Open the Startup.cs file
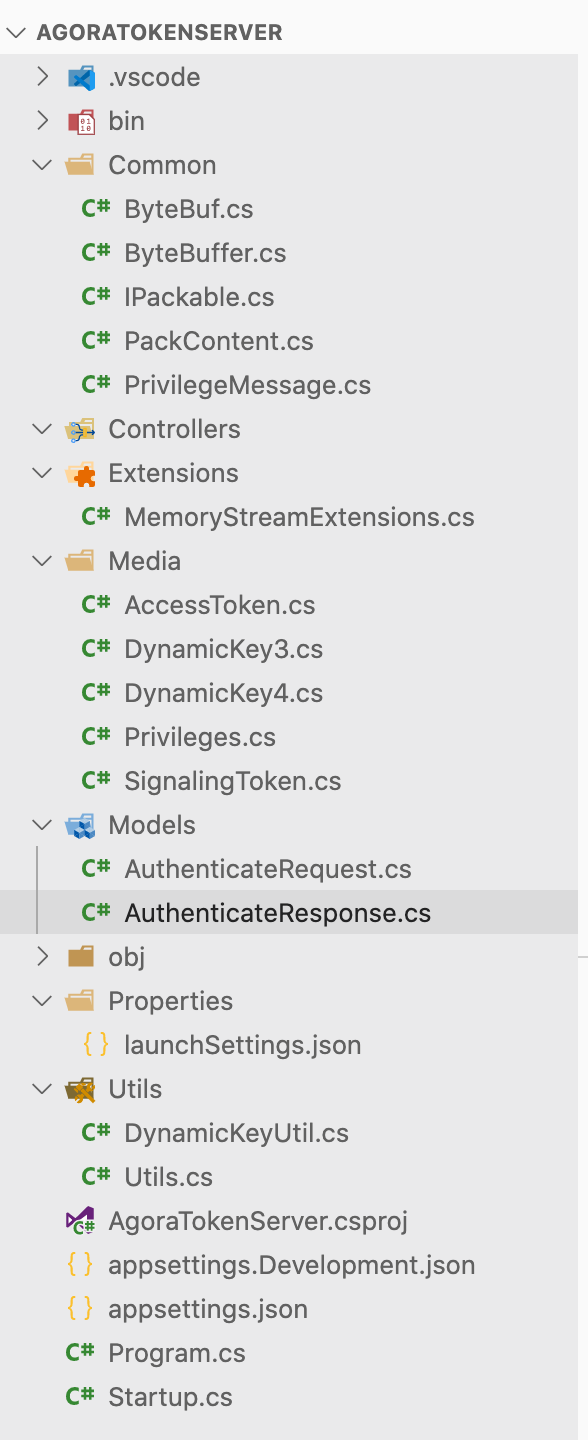588x1440 pixels. pyautogui.click(x=170, y=1397)
